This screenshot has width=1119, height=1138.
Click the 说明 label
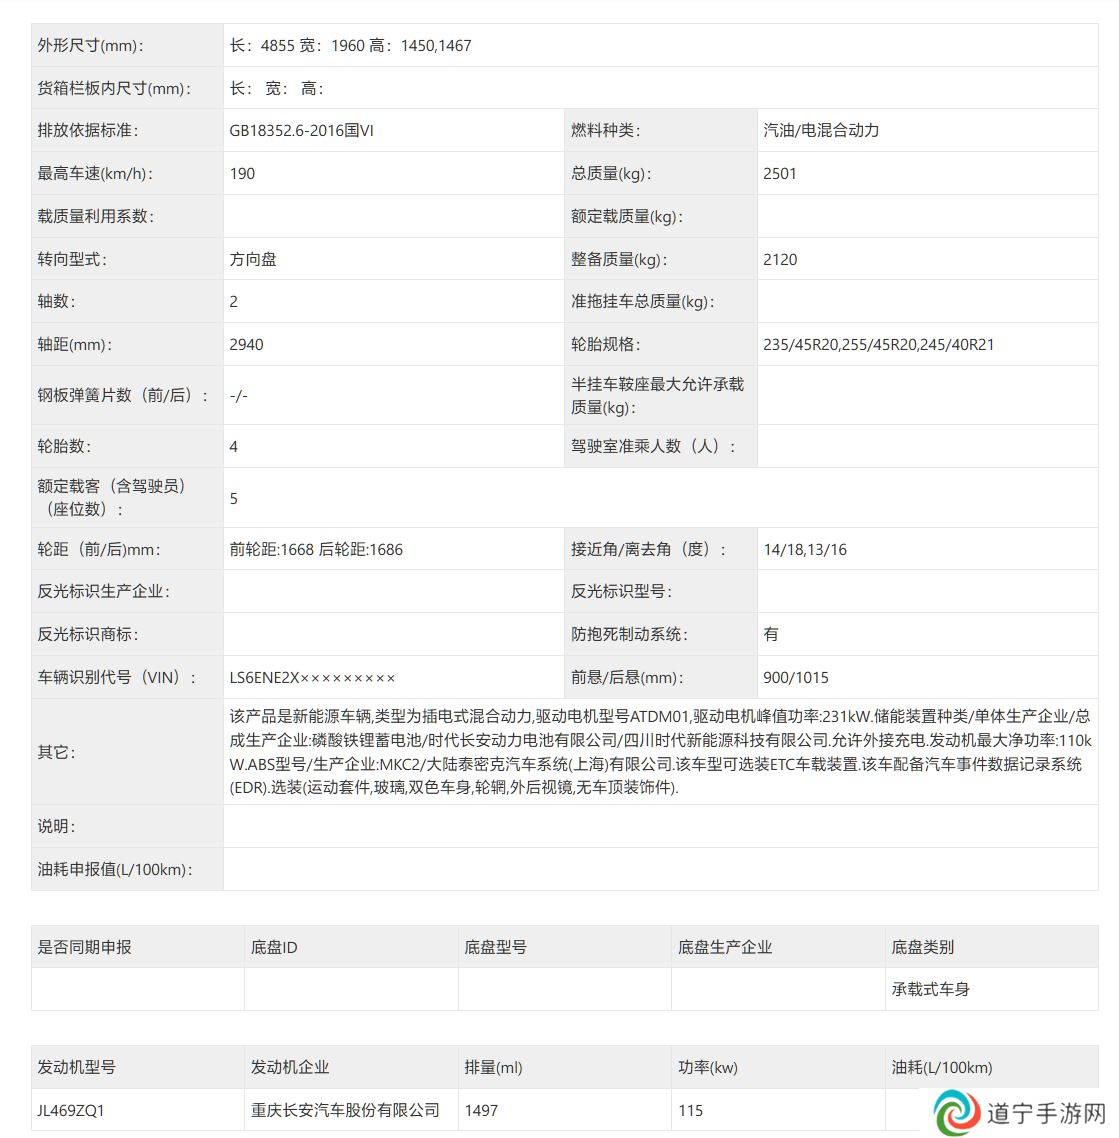point(57,826)
